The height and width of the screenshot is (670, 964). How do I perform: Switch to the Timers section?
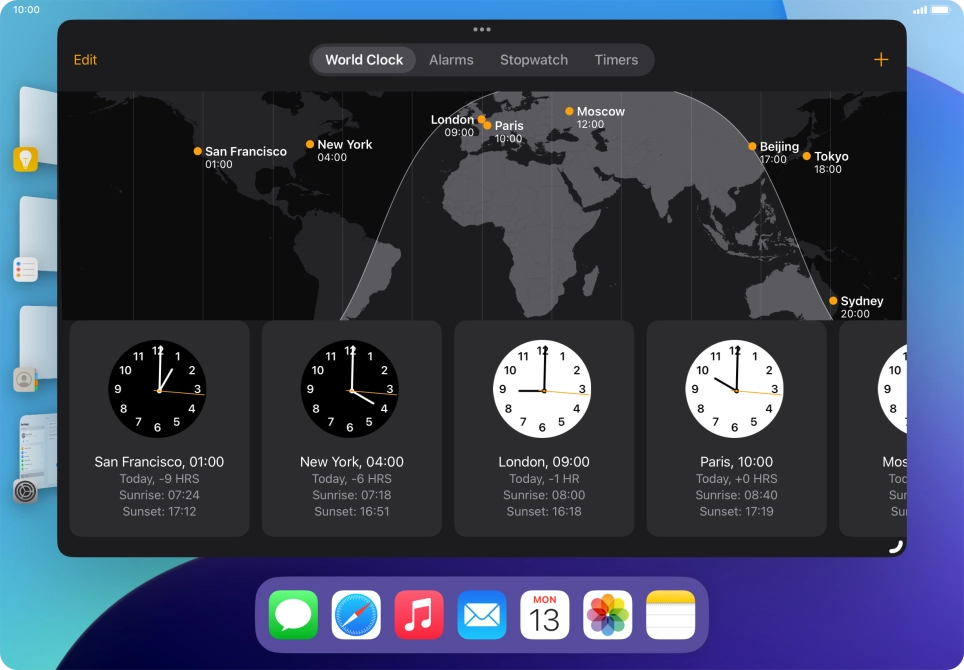coord(617,59)
